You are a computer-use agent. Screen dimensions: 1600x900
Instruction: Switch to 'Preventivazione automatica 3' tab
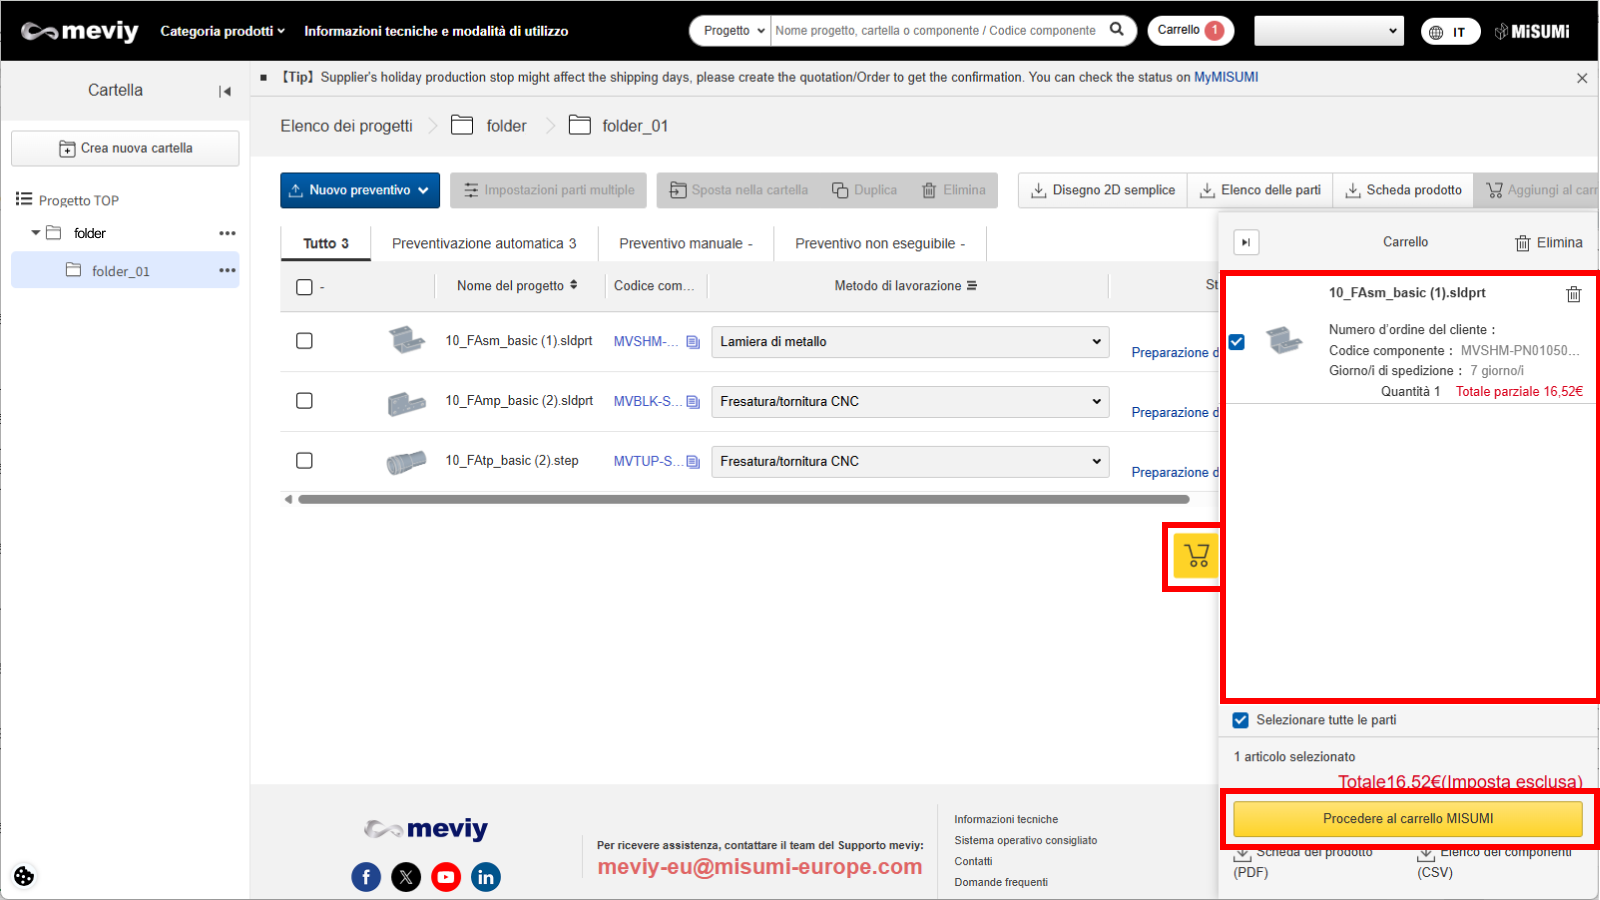(484, 244)
